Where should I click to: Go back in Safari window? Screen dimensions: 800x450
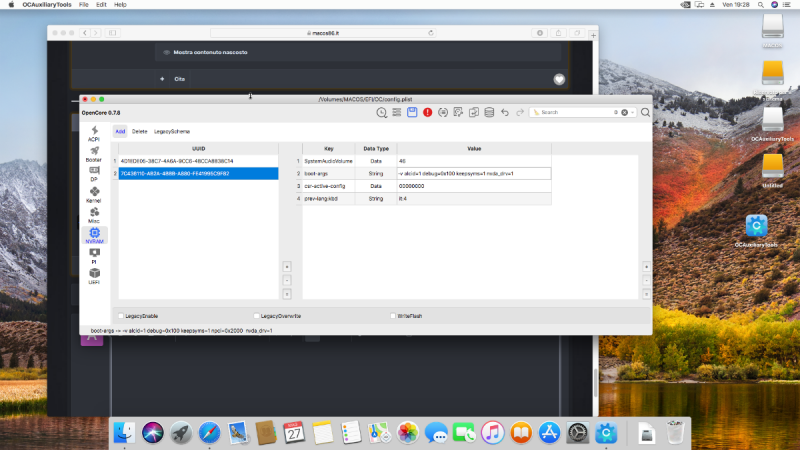pyautogui.click(x=85, y=33)
